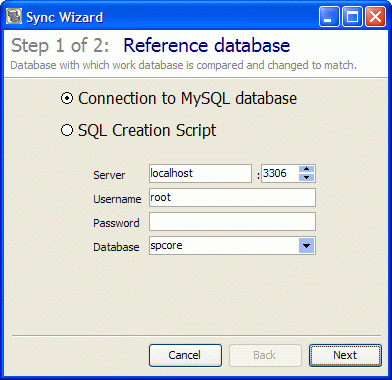Focus the empty Password field
This screenshot has width=392, height=380.
[x=232, y=222]
